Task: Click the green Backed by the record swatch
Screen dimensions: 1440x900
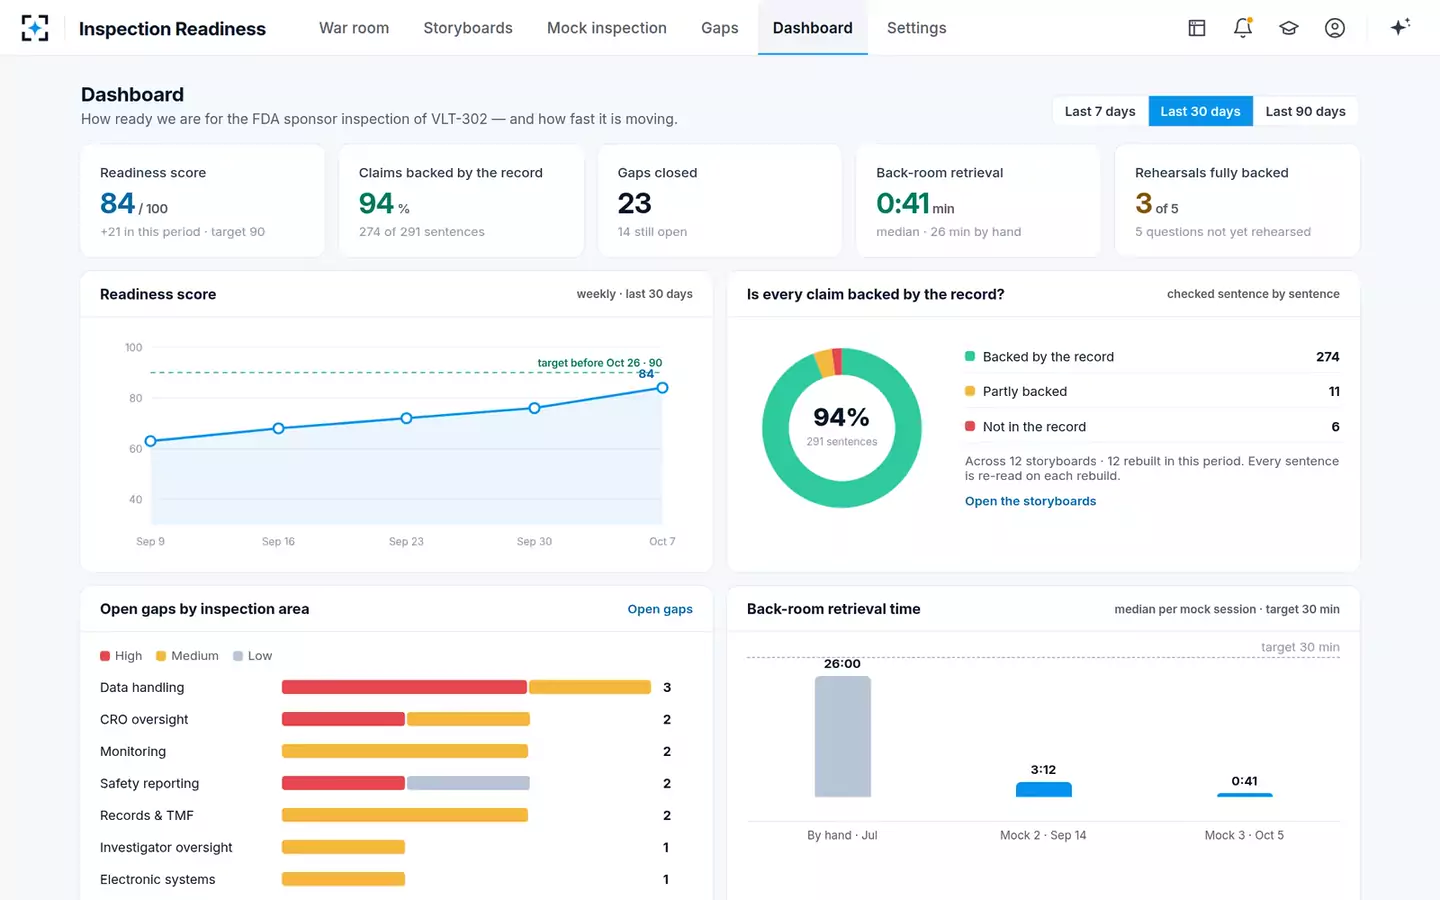Action: pos(970,356)
